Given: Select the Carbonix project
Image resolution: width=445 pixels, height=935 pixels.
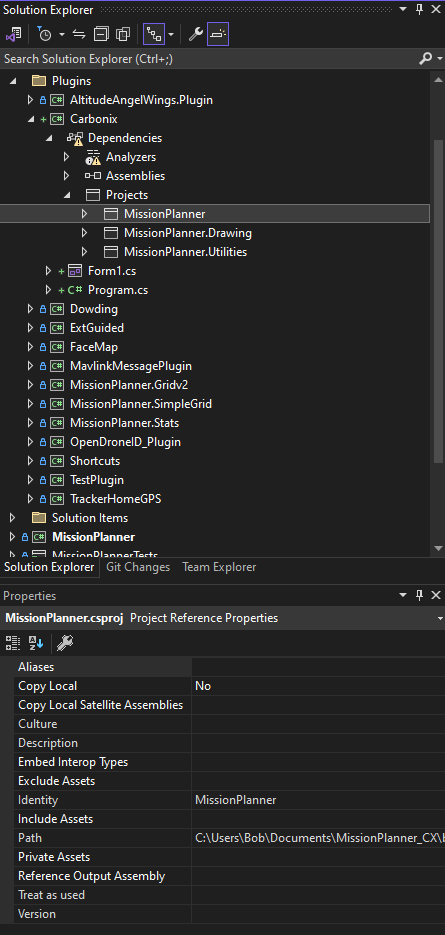Looking at the screenshot, I should [94, 119].
